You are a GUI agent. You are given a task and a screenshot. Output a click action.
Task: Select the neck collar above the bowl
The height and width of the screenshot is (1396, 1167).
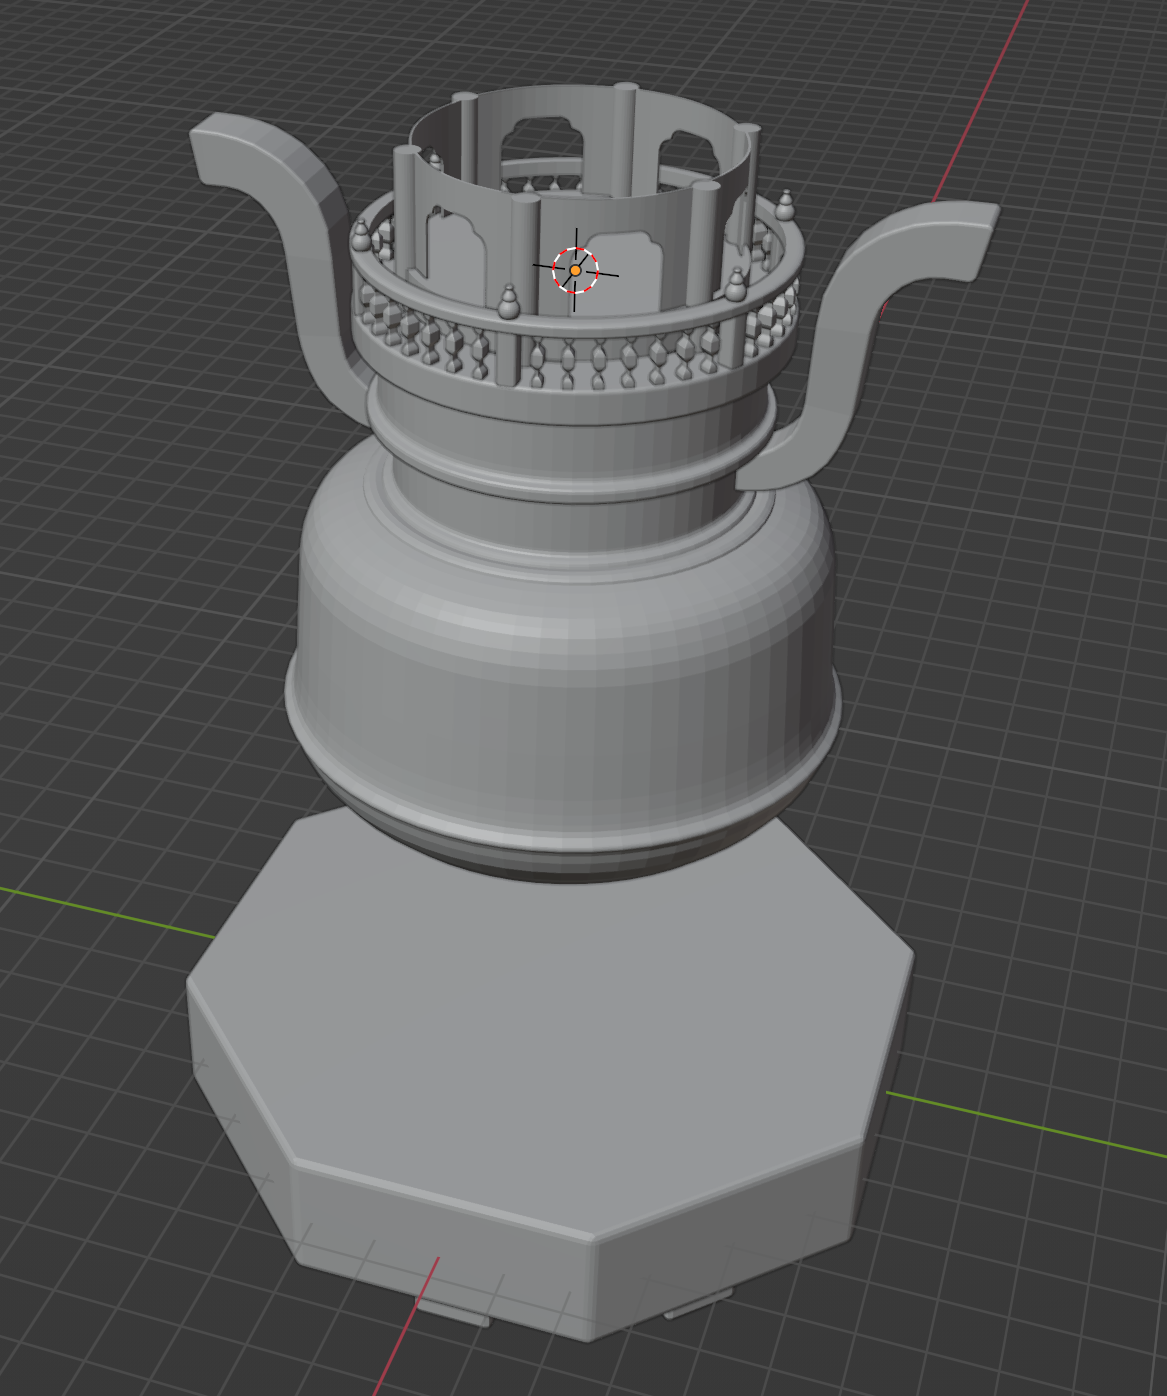[570, 450]
